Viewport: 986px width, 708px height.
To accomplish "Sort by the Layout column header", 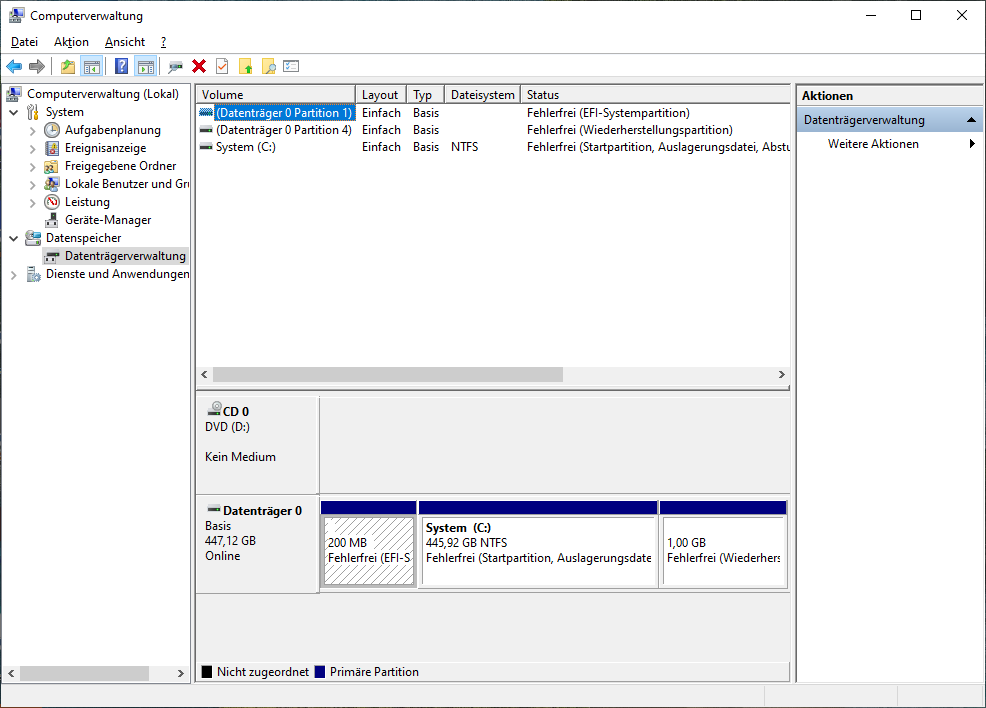I will pos(380,94).
